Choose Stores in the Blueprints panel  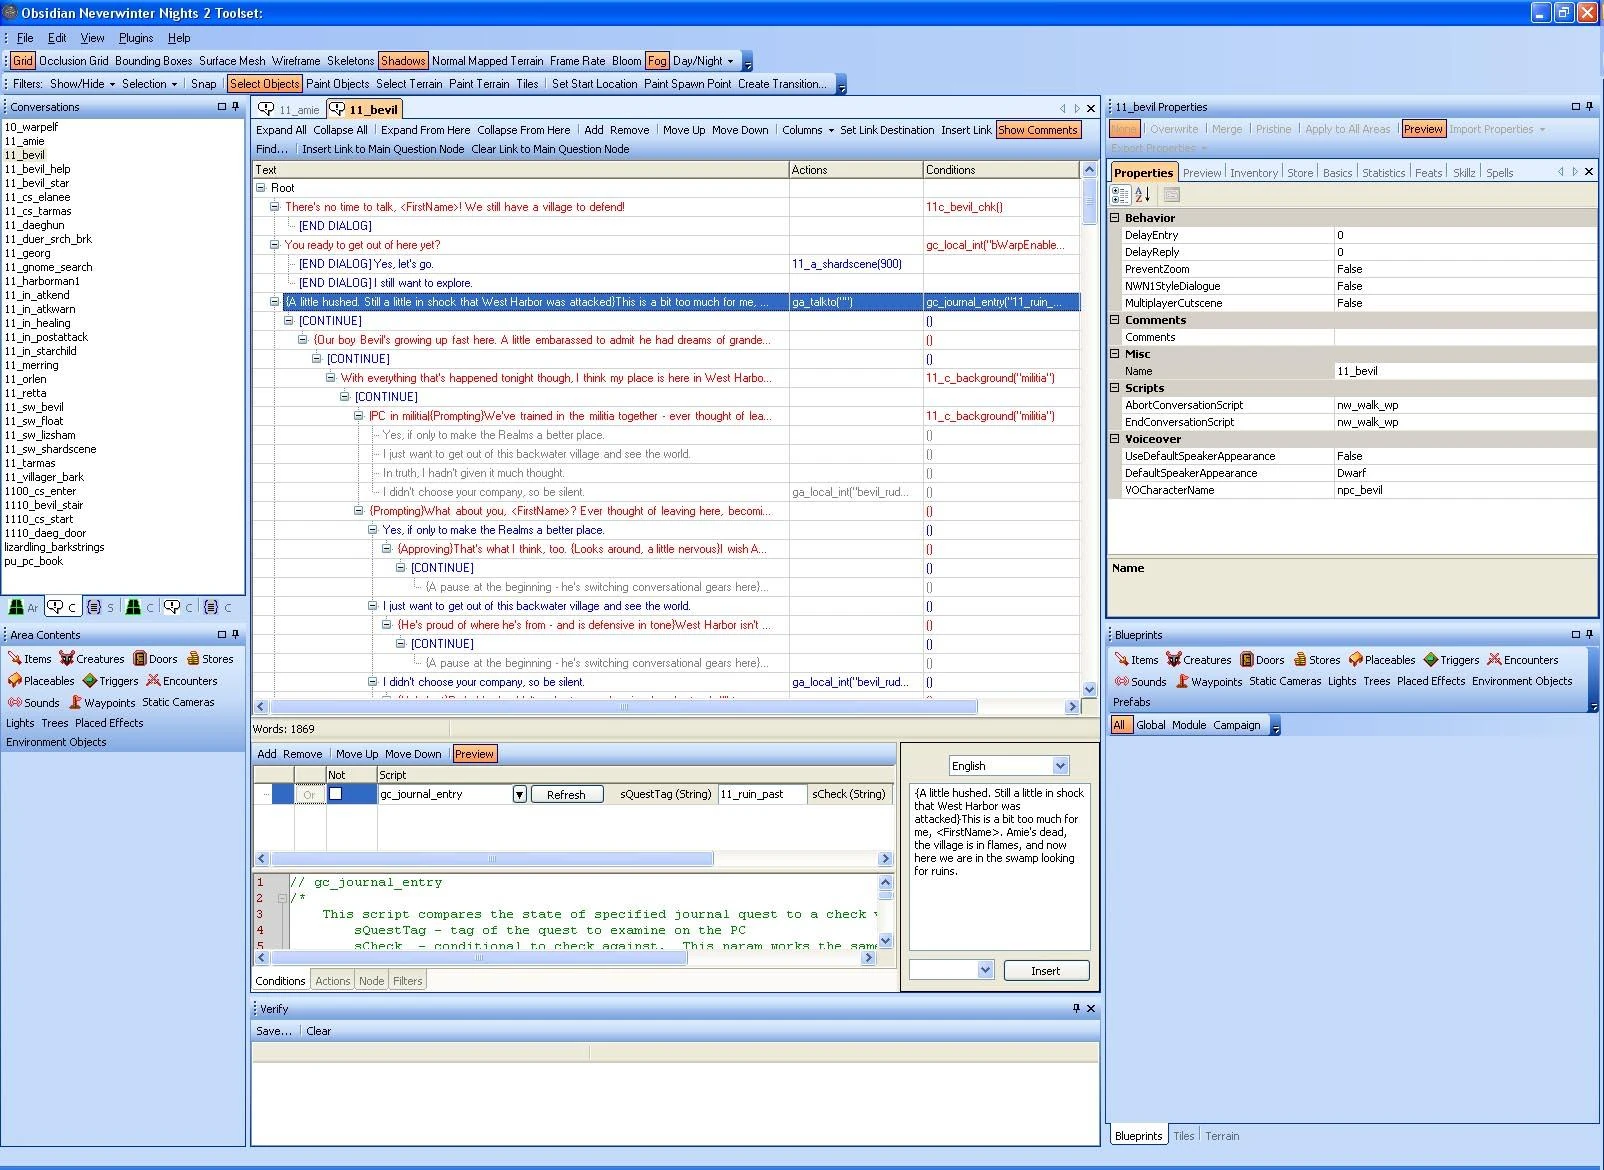coord(1317,660)
